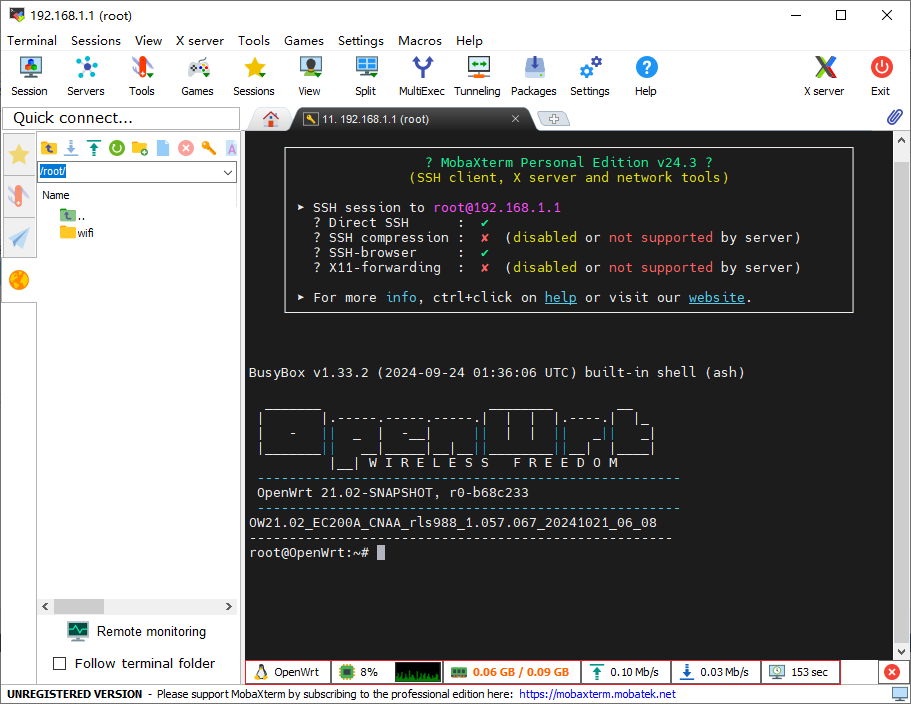This screenshot has height=704, width=911.
Task: Click the terminal scroll down arrow
Action: pos(901,652)
